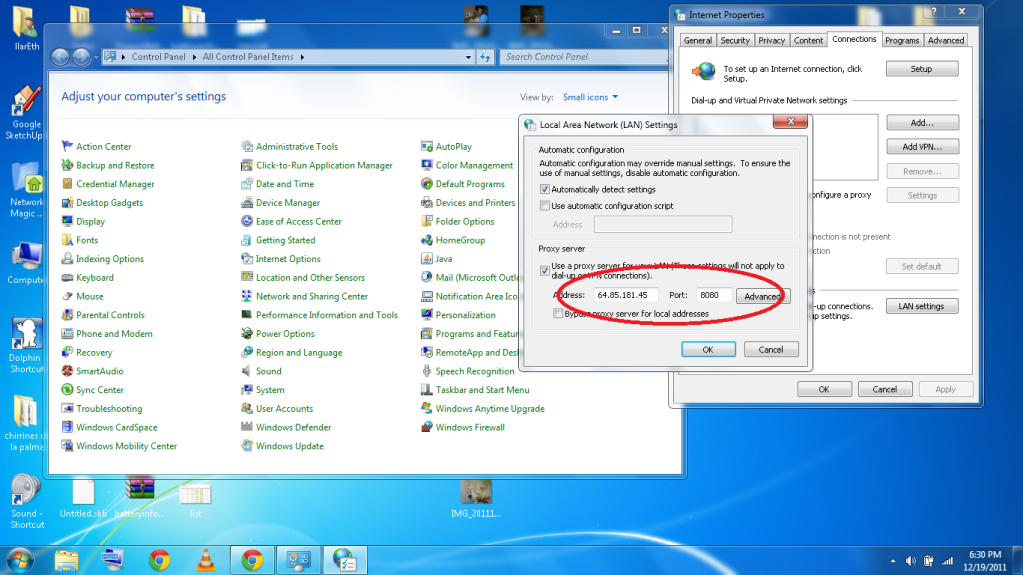Select the Google SketchUp desktop shortcut
Image resolution: width=1023 pixels, height=575 pixels.
pos(25,112)
